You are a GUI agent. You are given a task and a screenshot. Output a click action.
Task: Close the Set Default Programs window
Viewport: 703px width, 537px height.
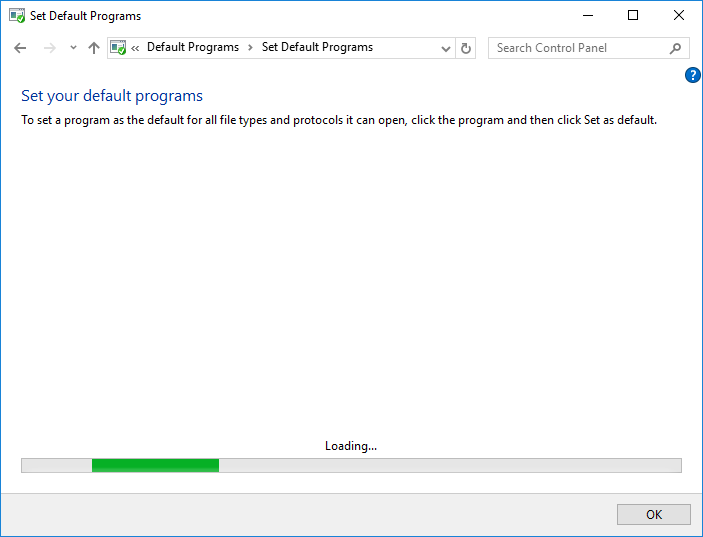[x=679, y=16]
